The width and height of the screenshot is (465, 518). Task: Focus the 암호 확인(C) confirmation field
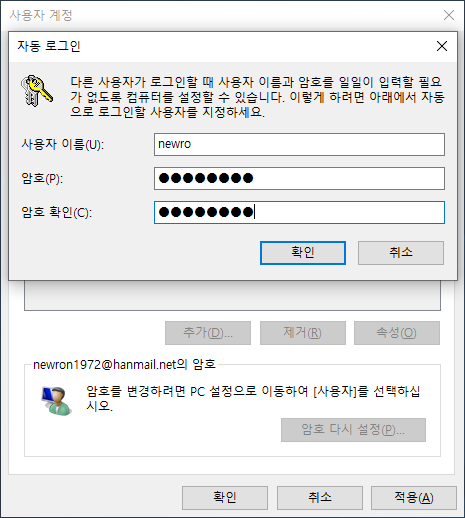pyautogui.click(x=299, y=212)
